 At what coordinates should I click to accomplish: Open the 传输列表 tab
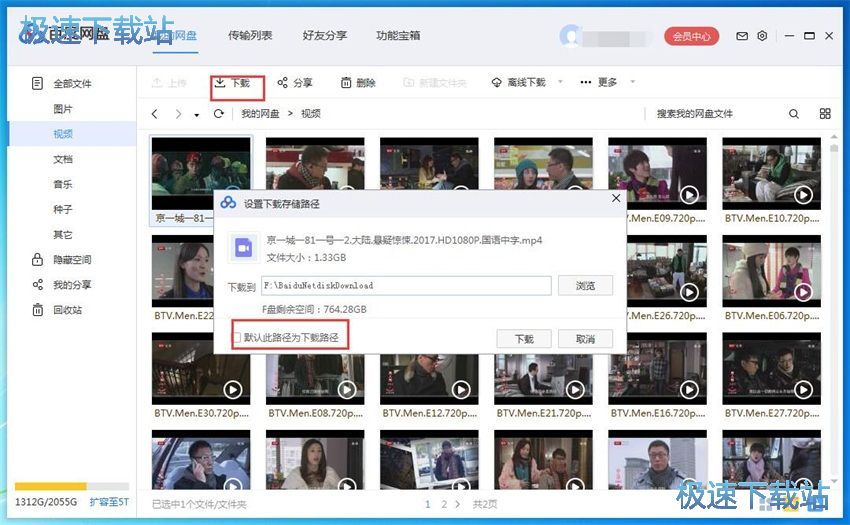pos(250,36)
